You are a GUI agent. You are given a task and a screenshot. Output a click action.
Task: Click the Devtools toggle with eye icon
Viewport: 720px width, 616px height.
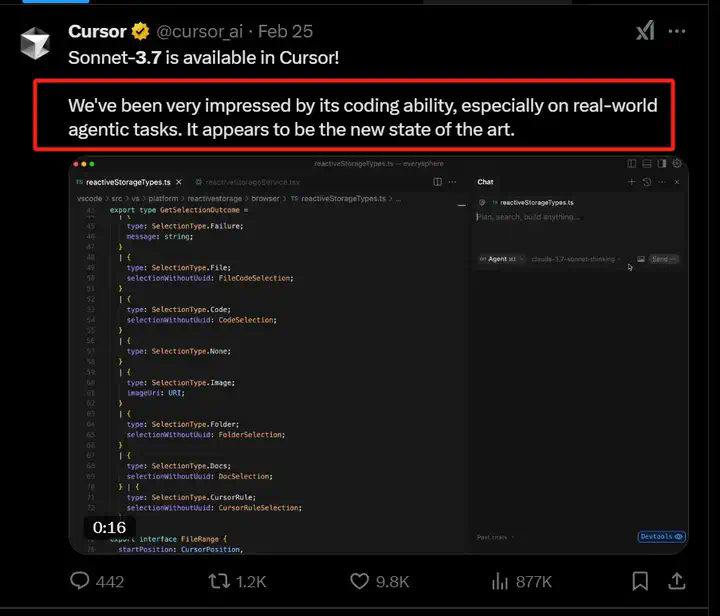(662, 537)
